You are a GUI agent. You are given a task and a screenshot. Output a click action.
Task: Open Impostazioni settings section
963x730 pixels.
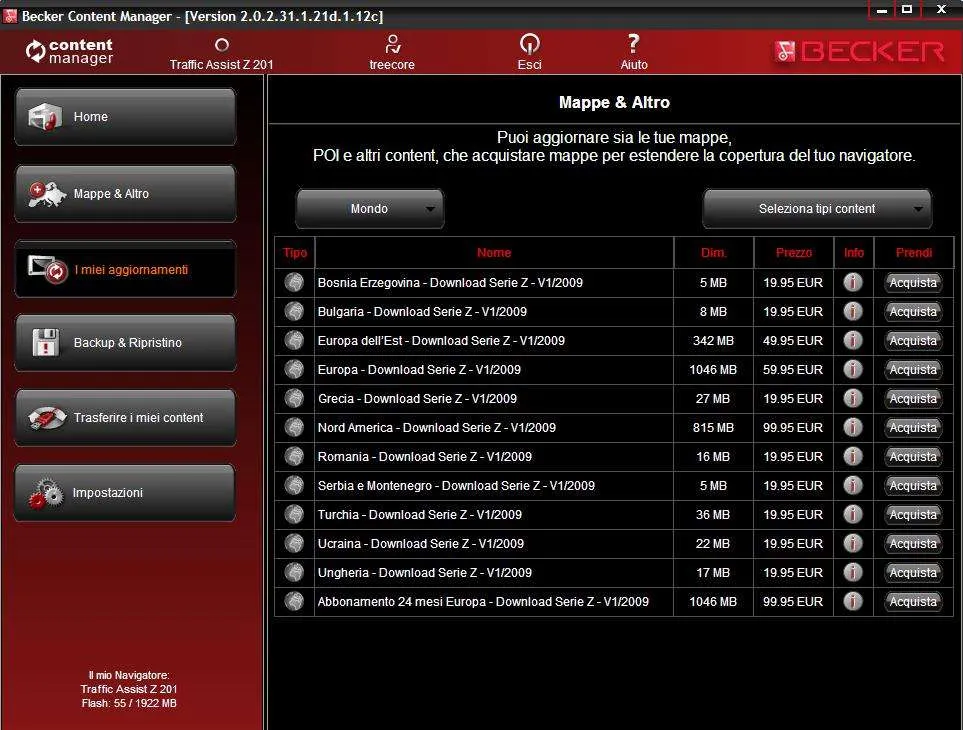click(x=125, y=492)
